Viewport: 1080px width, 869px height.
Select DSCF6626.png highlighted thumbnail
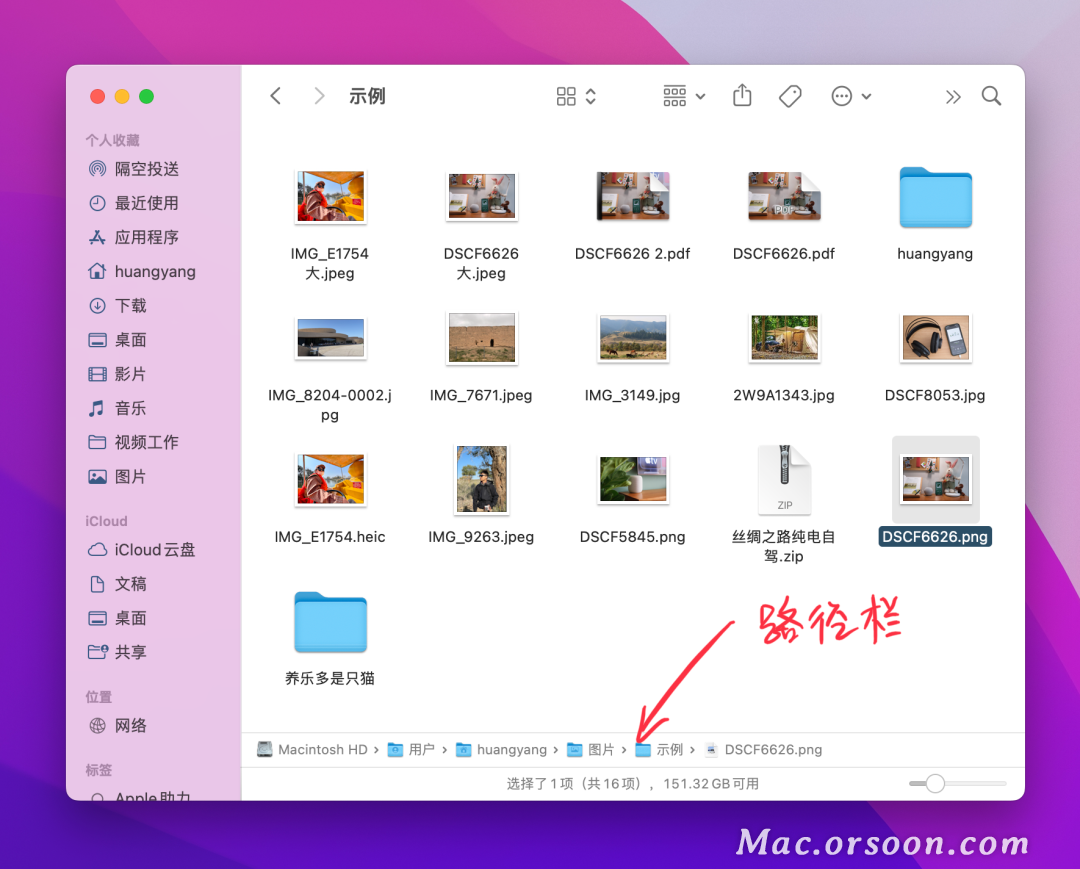click(x=935, y=479)
